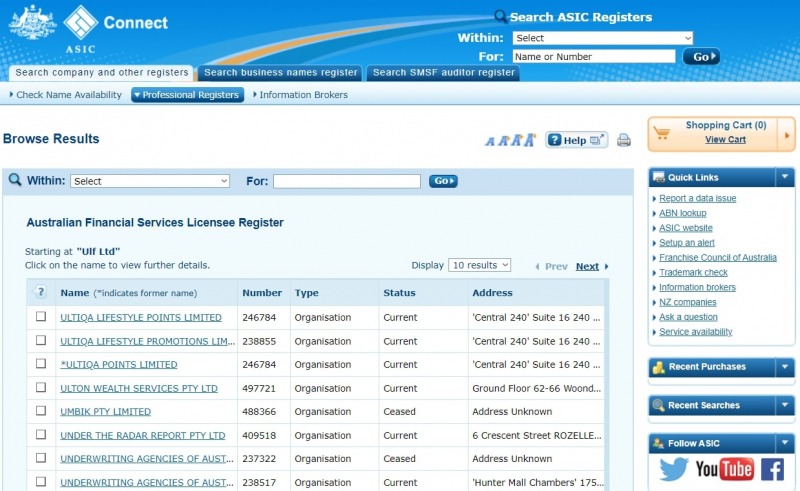Viewport: 800px width, 491px height.
Task: Open ASIC YouTube channel
Action: pos(724,469)
